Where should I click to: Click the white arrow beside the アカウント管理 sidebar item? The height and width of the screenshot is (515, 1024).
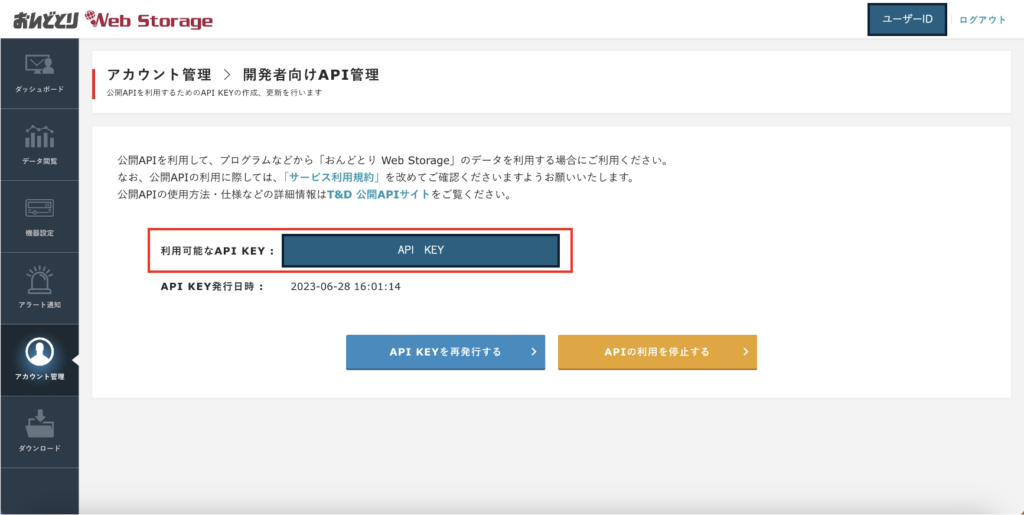click(75, 360)
